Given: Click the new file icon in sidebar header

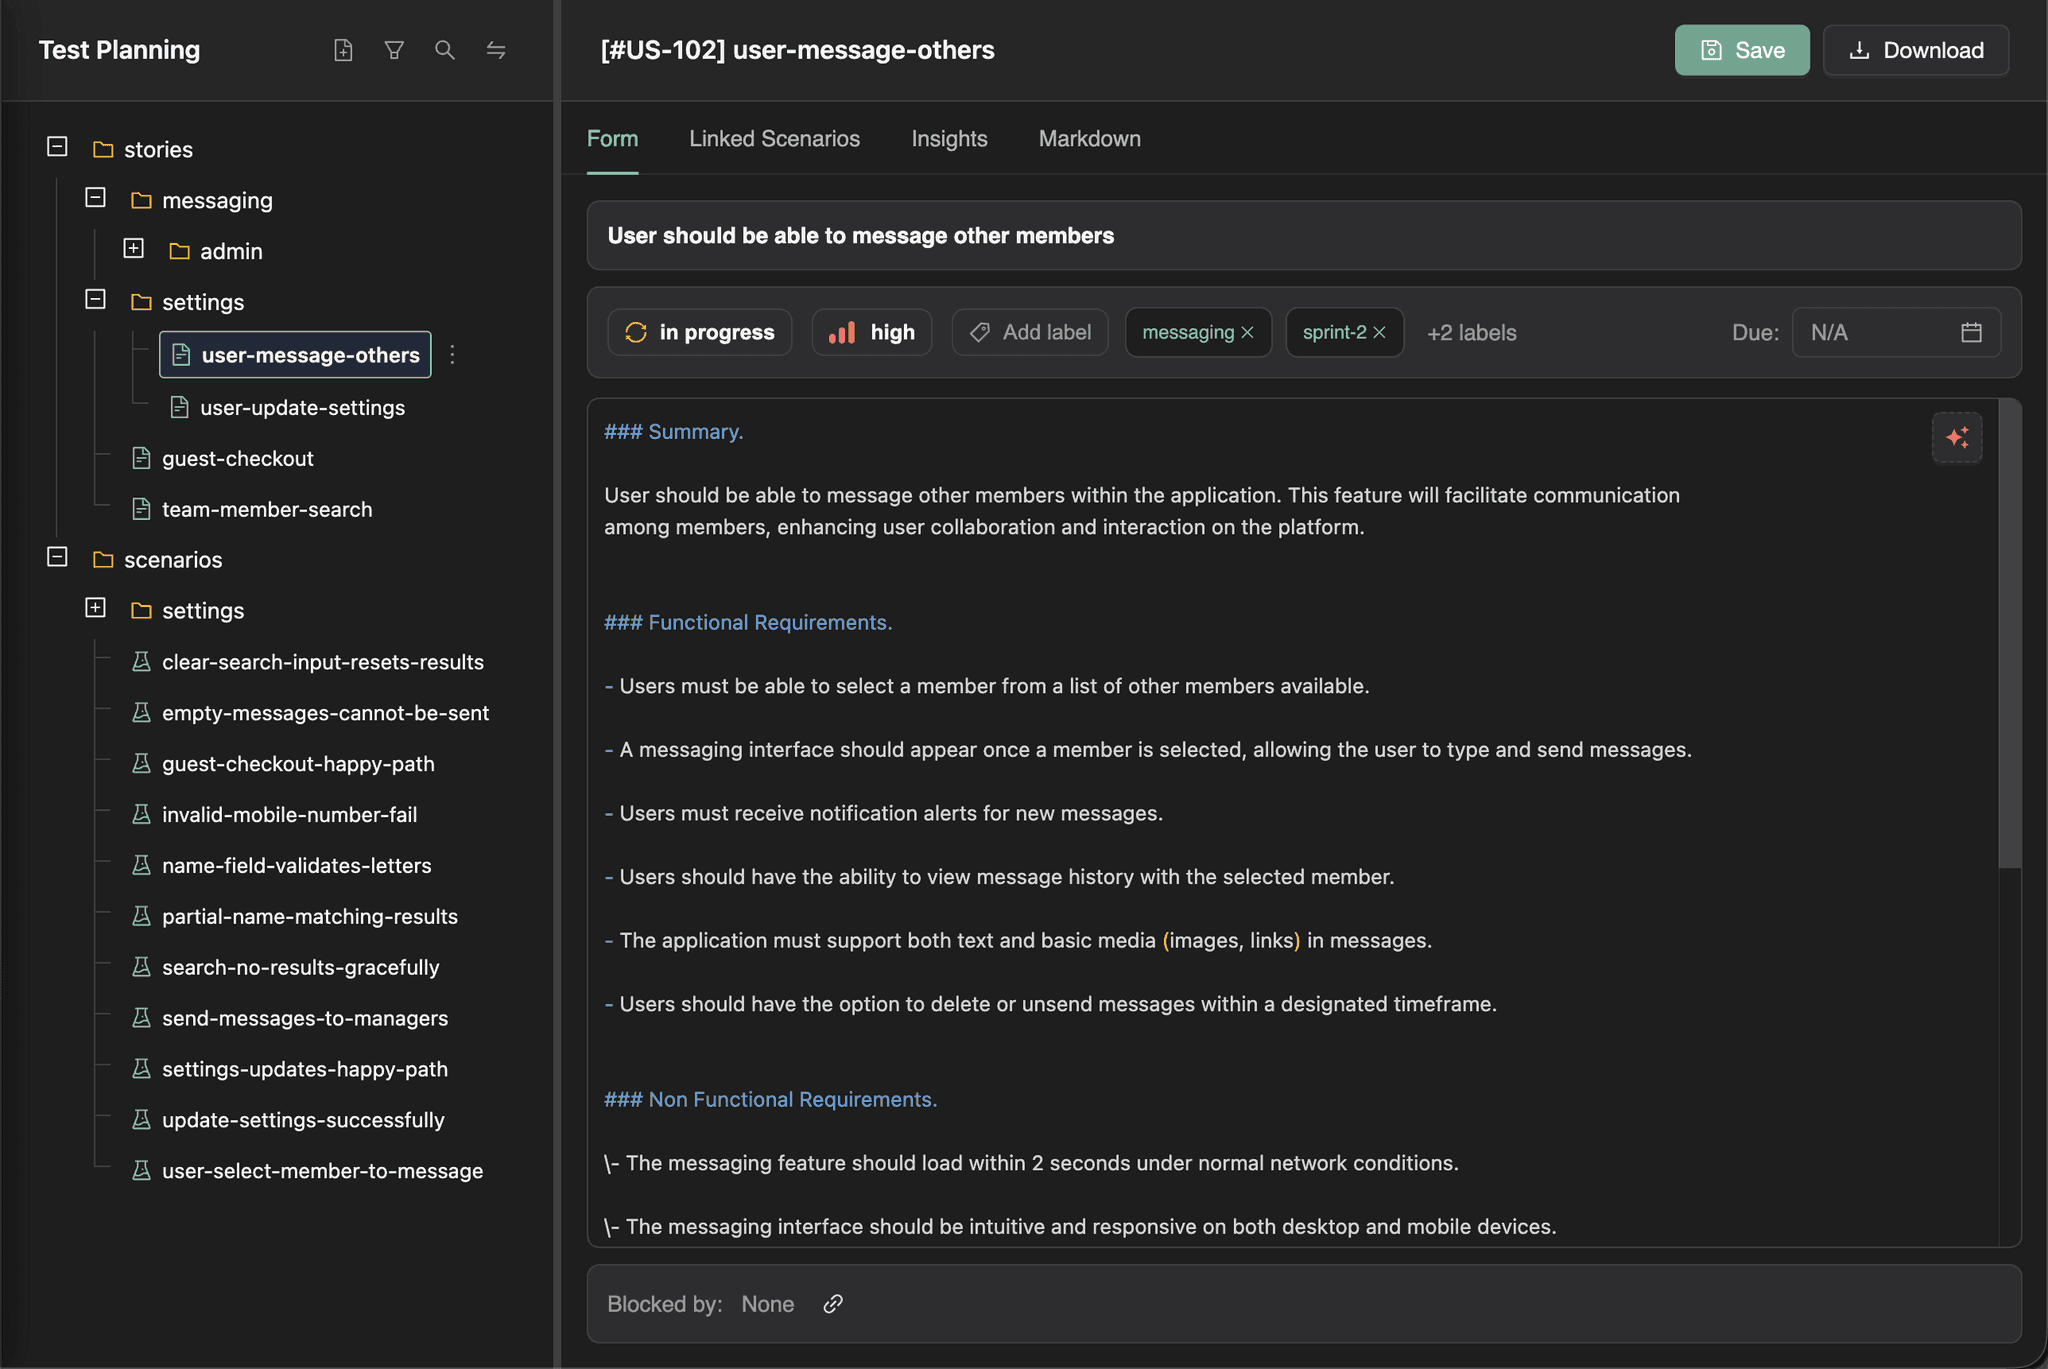Looking at the screenshot, I should coord(343,50).
